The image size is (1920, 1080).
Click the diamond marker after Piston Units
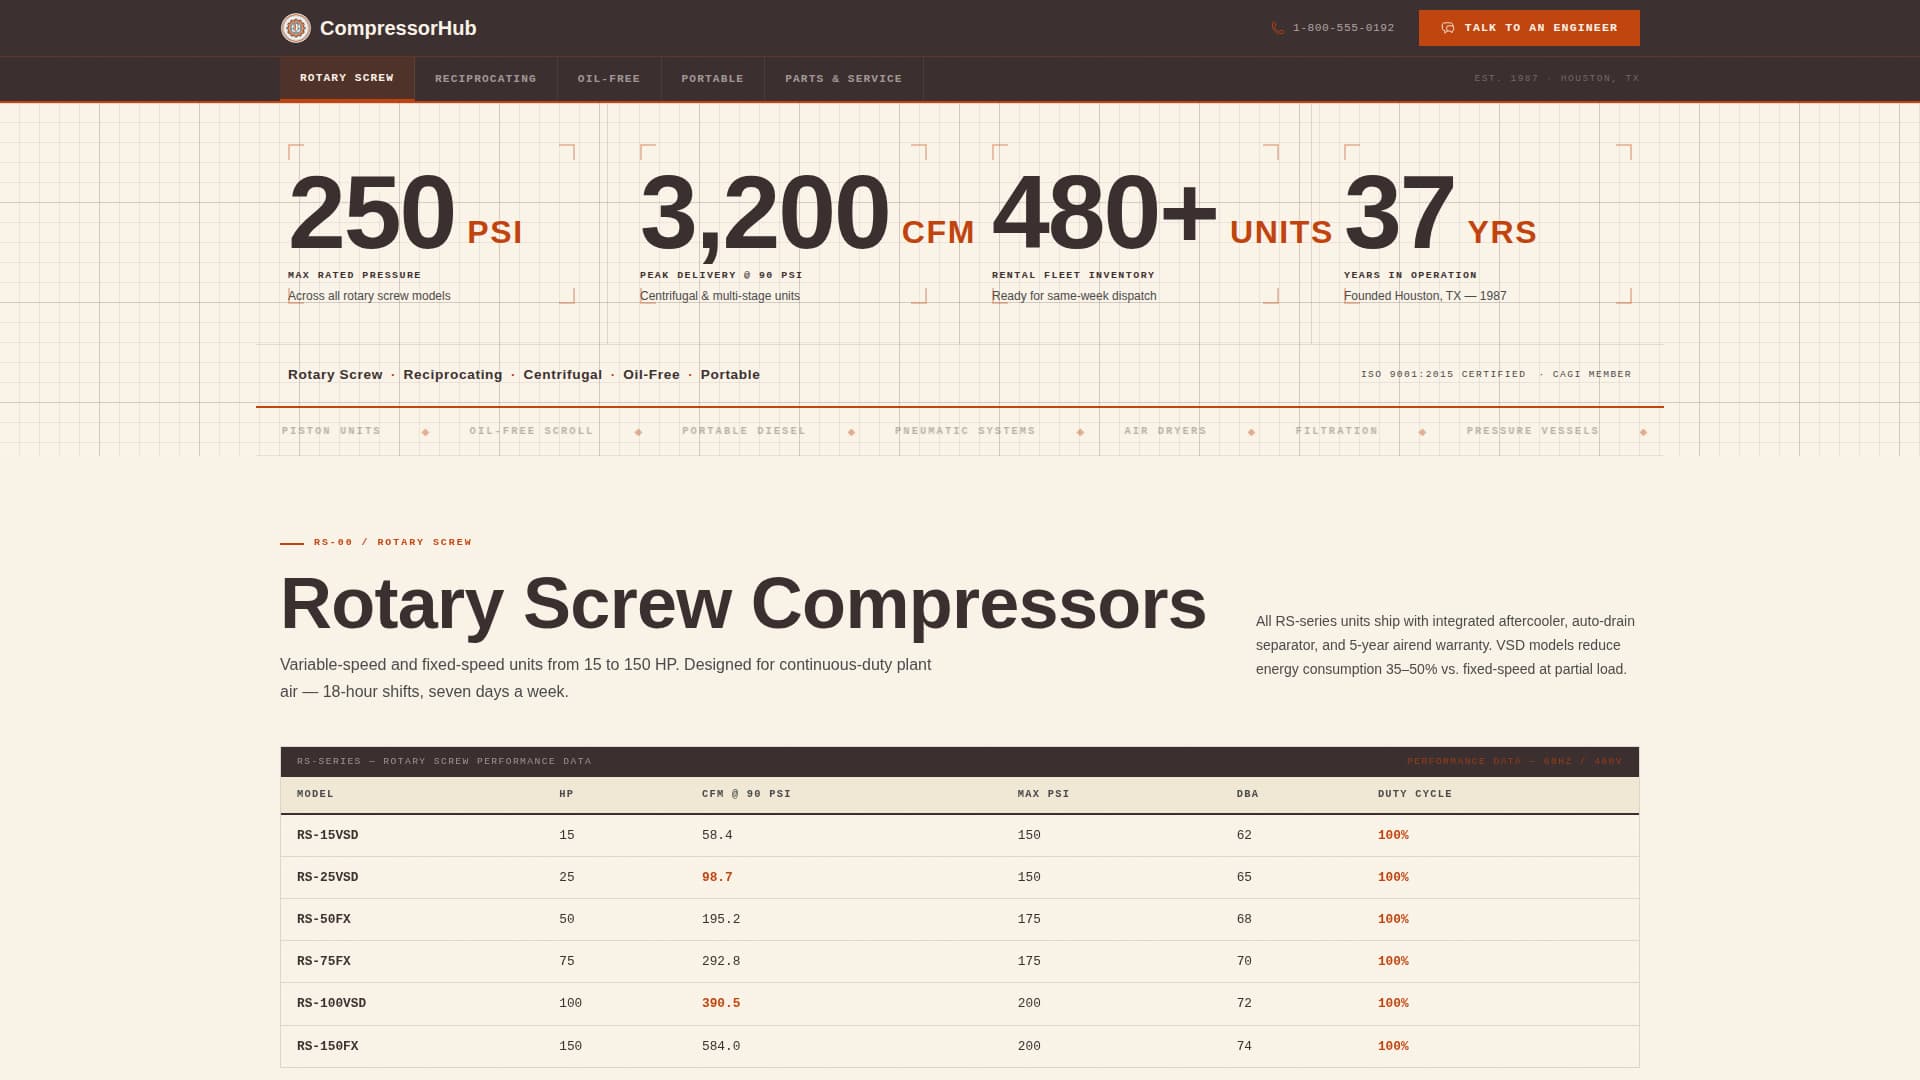point(425,431)
